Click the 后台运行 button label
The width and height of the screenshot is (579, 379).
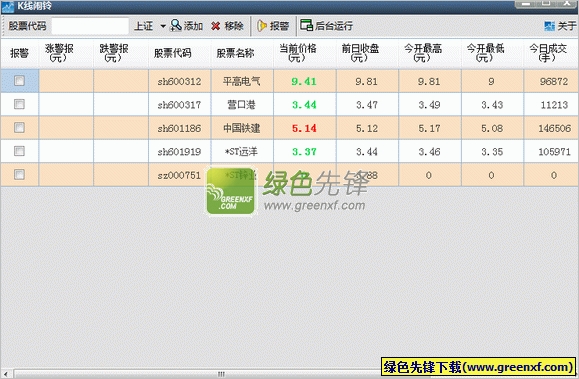pyautogui.click(x=334, y=26)
